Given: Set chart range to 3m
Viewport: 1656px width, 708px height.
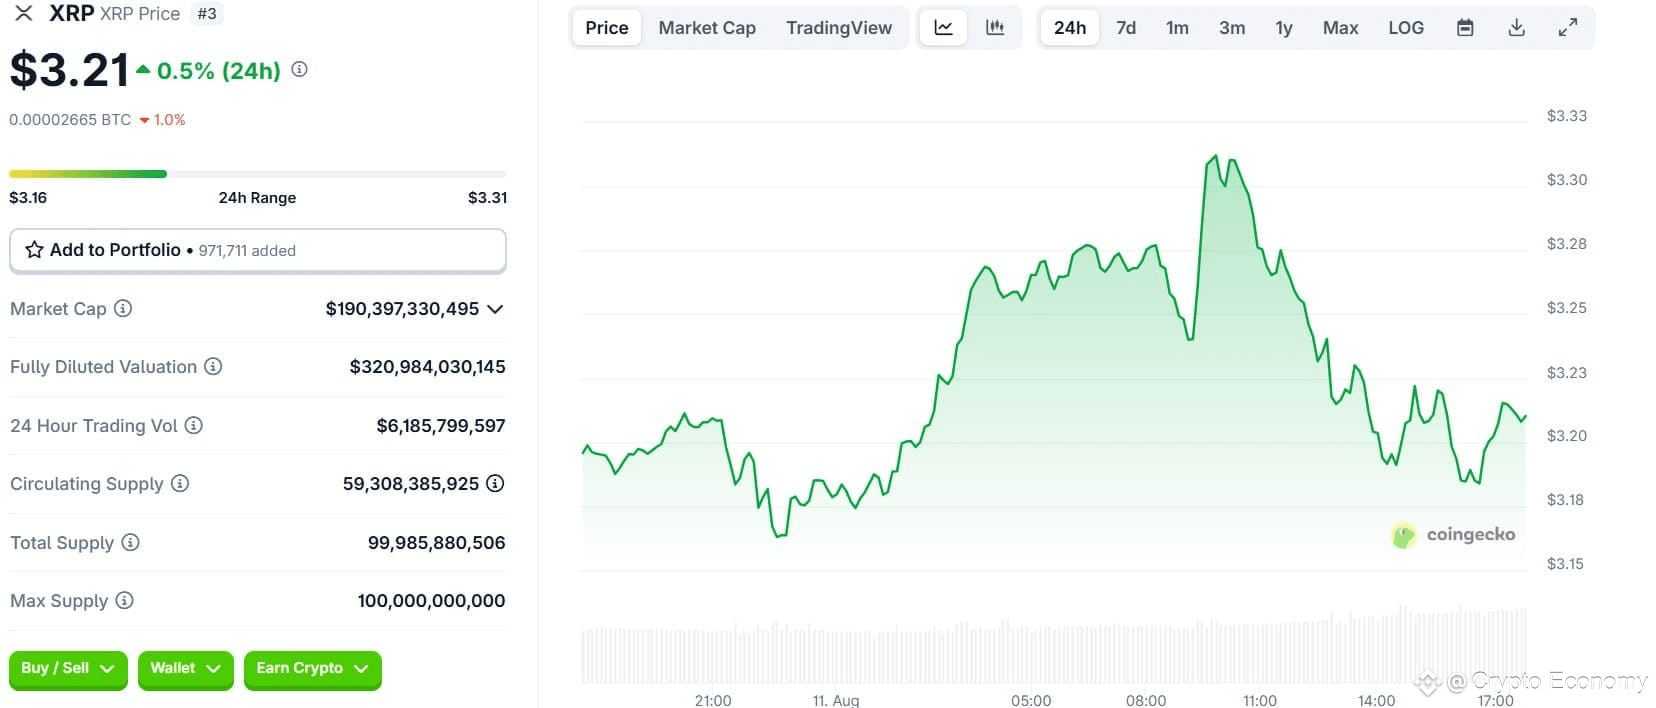Looking at the screenshot, I should tap(1232, 28).
